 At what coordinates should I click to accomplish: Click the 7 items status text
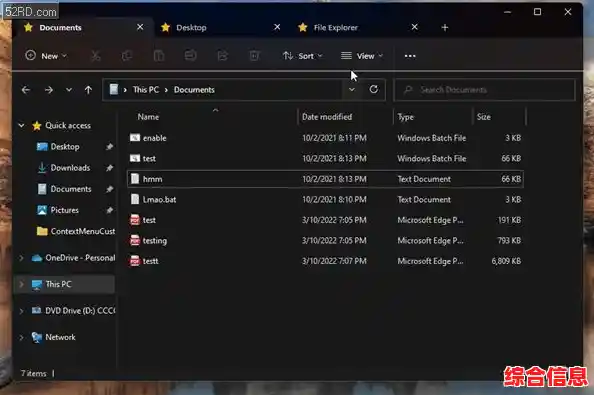point(33,373)
